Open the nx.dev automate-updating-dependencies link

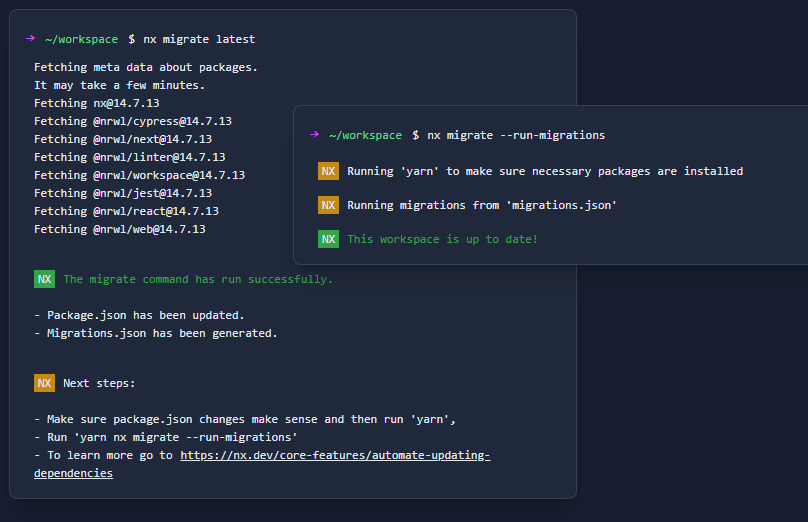(335, 456)
